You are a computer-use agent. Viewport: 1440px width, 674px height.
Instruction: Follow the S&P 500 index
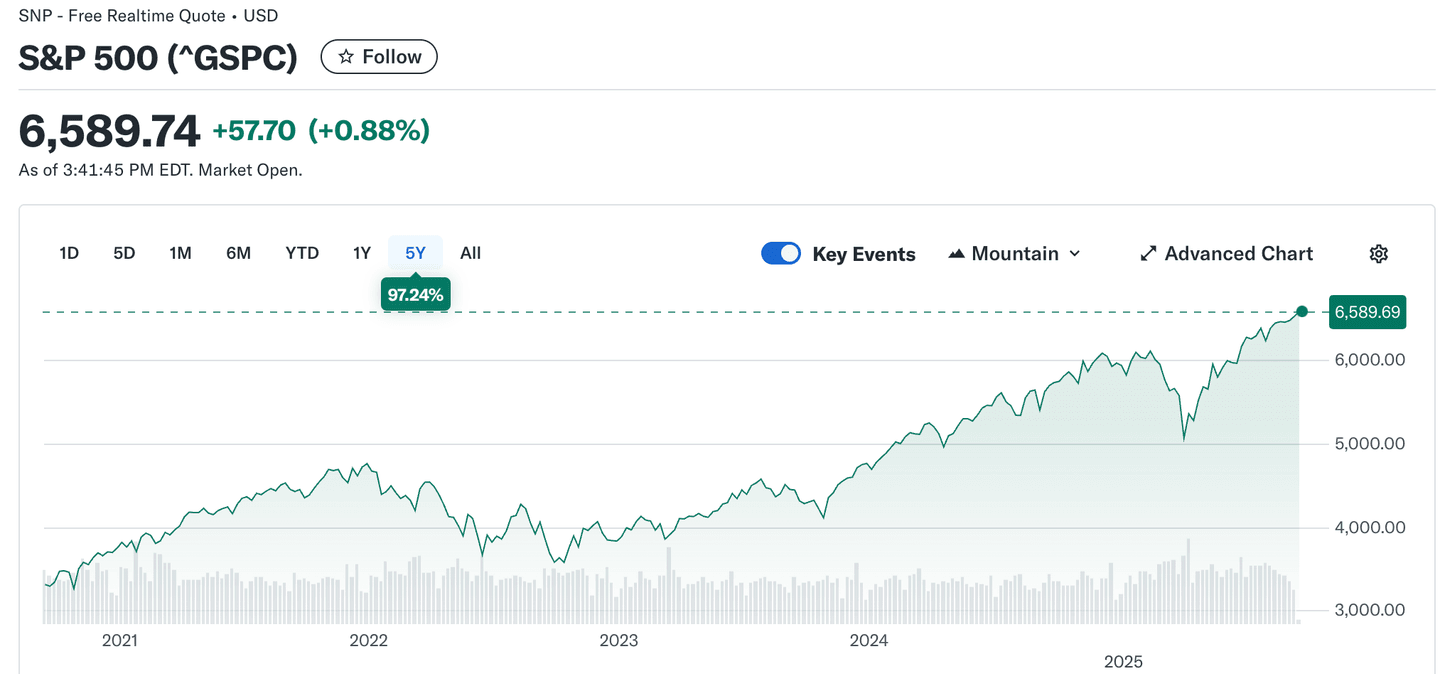point(379,57)
